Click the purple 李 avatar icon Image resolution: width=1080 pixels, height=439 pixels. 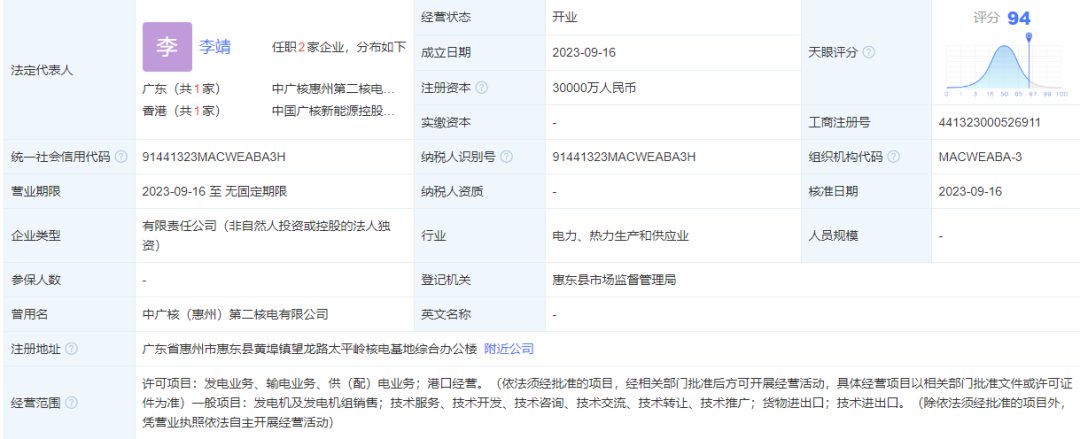pyautogui.click(x=167, y=47)
